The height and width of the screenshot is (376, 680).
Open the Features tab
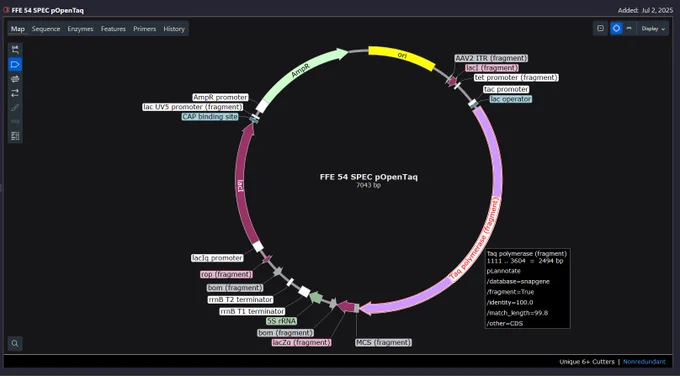coord(113,29)
